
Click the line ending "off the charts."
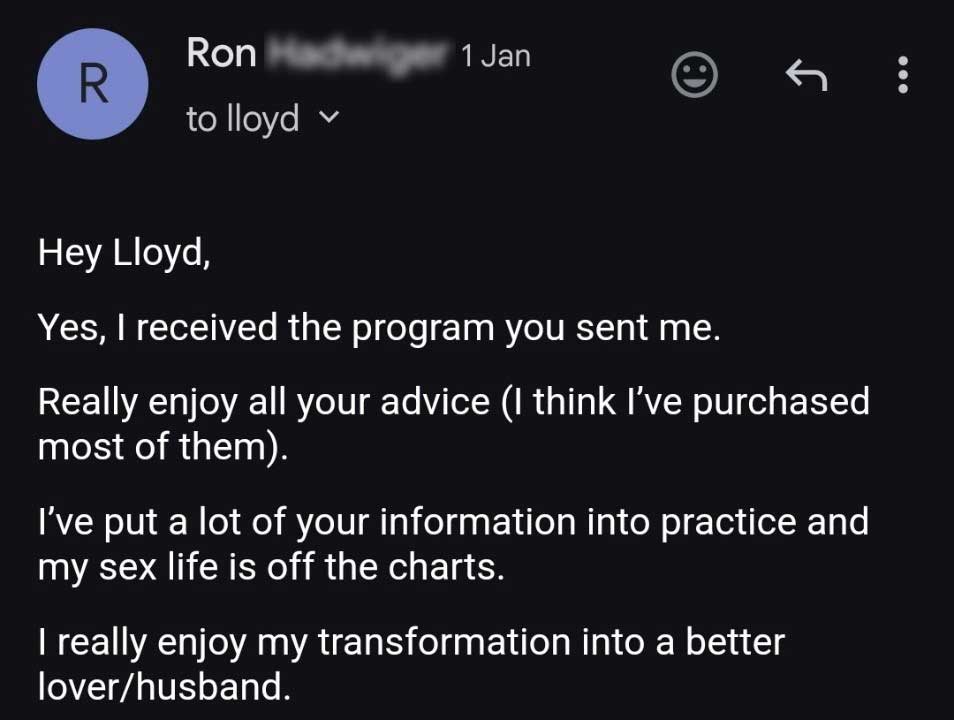click(x=271, y=567)
